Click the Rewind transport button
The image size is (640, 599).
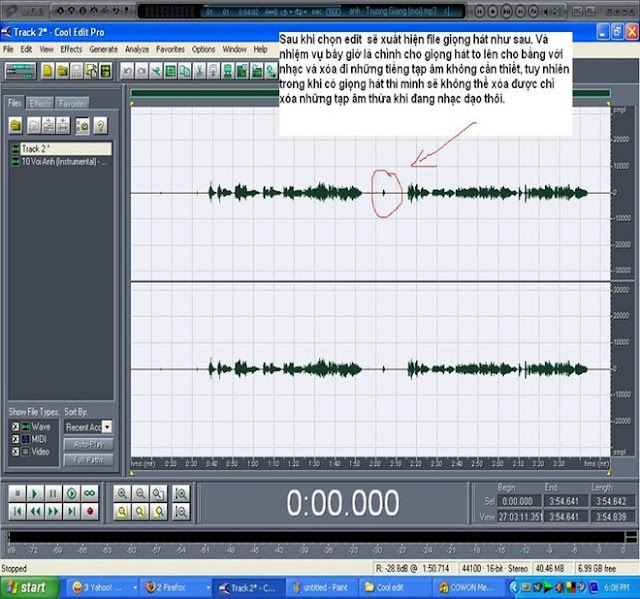click(x=36, y=511)
